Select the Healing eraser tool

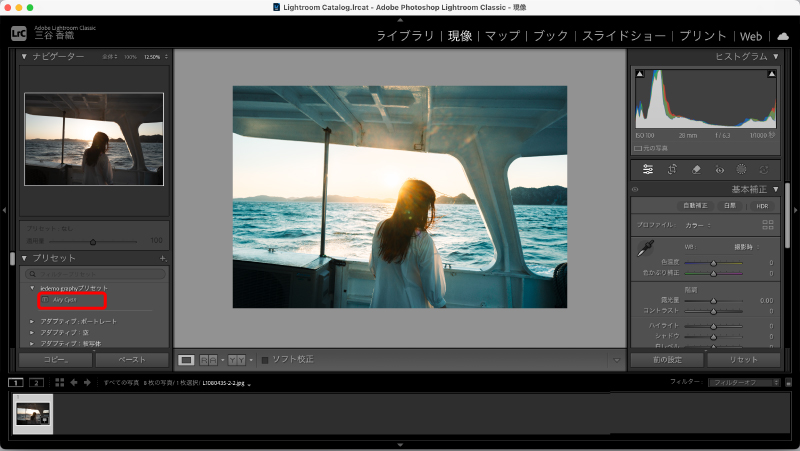click(x=696, y=169)
